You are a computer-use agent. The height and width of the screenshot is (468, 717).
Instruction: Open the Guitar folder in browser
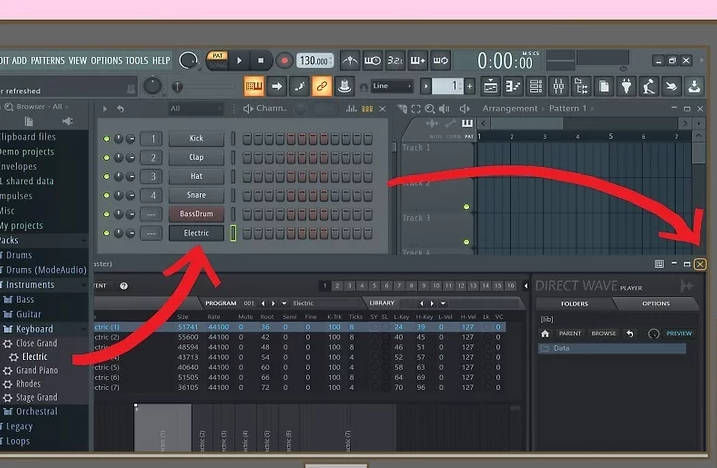coord(28,314)
